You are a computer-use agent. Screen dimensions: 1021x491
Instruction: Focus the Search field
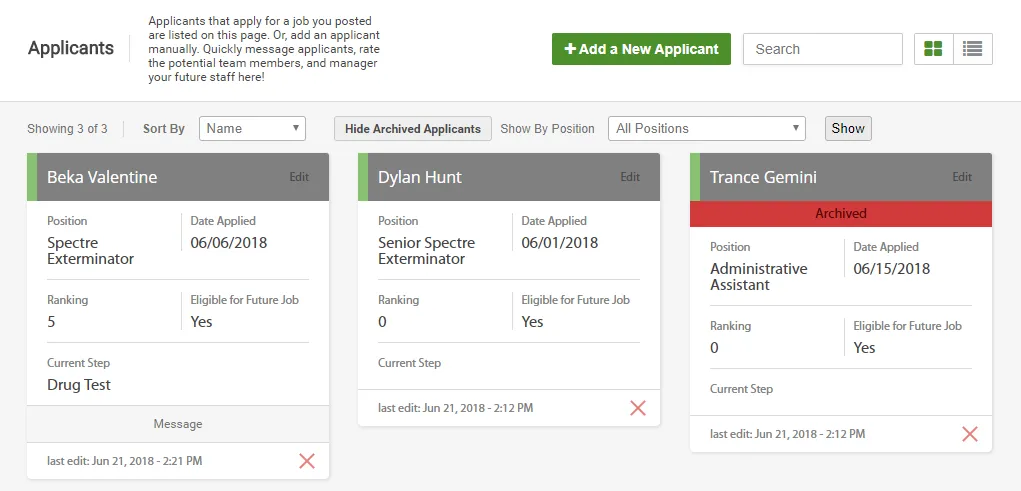(823, 49)
